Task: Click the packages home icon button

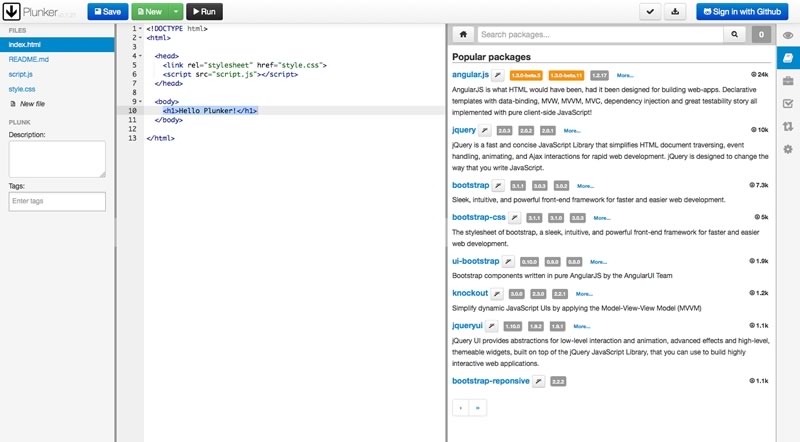Action: 462,34
